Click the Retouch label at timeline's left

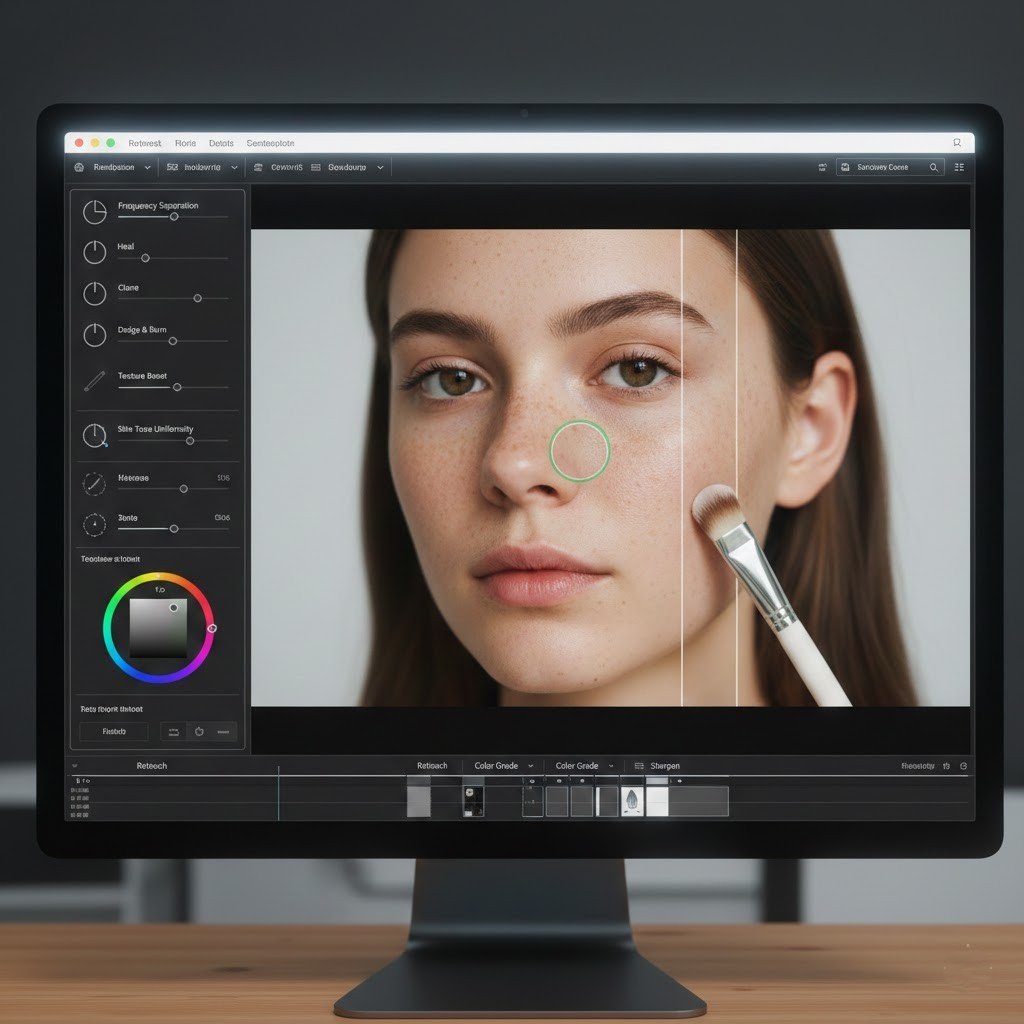[x=151, y=766]
